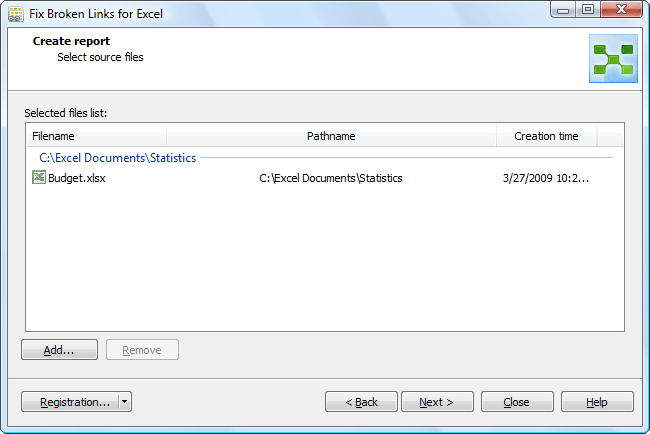Maximize the Fix Broken Links window
Viewport: 650px width, 434px height.
click(x=587, y=10)
